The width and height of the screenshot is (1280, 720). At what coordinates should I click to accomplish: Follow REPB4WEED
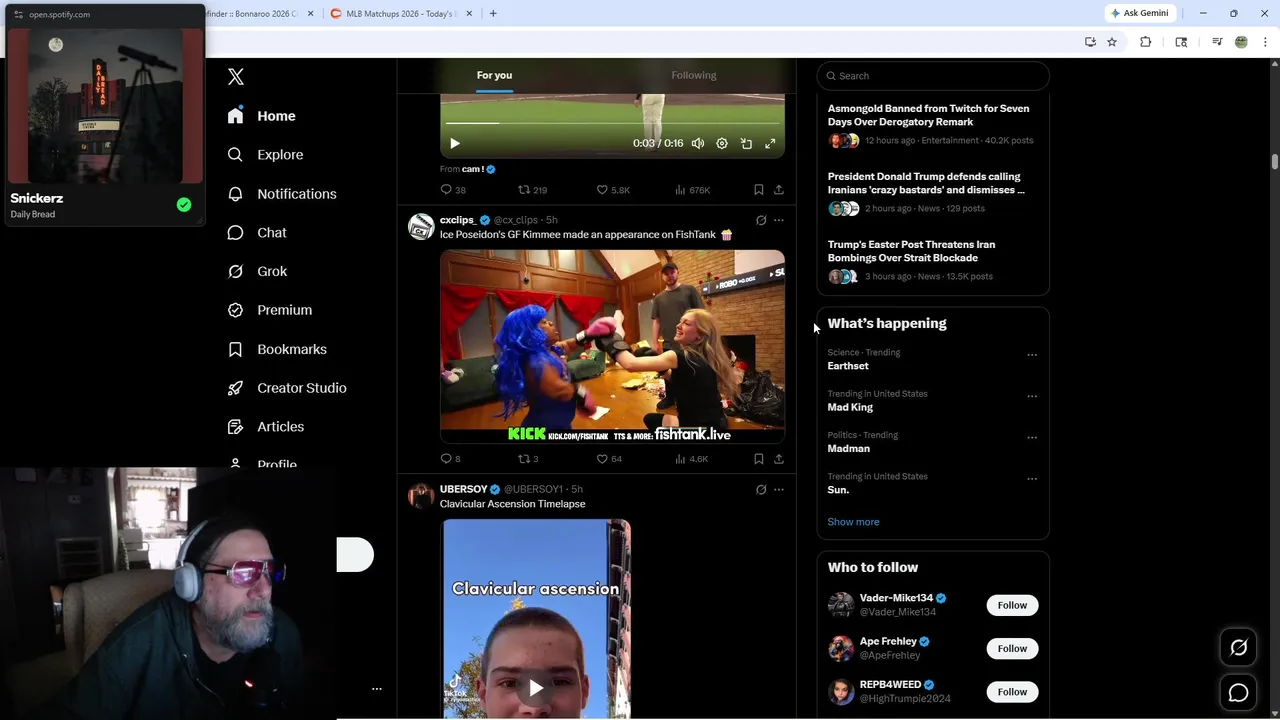click(x=1012, y=692)
